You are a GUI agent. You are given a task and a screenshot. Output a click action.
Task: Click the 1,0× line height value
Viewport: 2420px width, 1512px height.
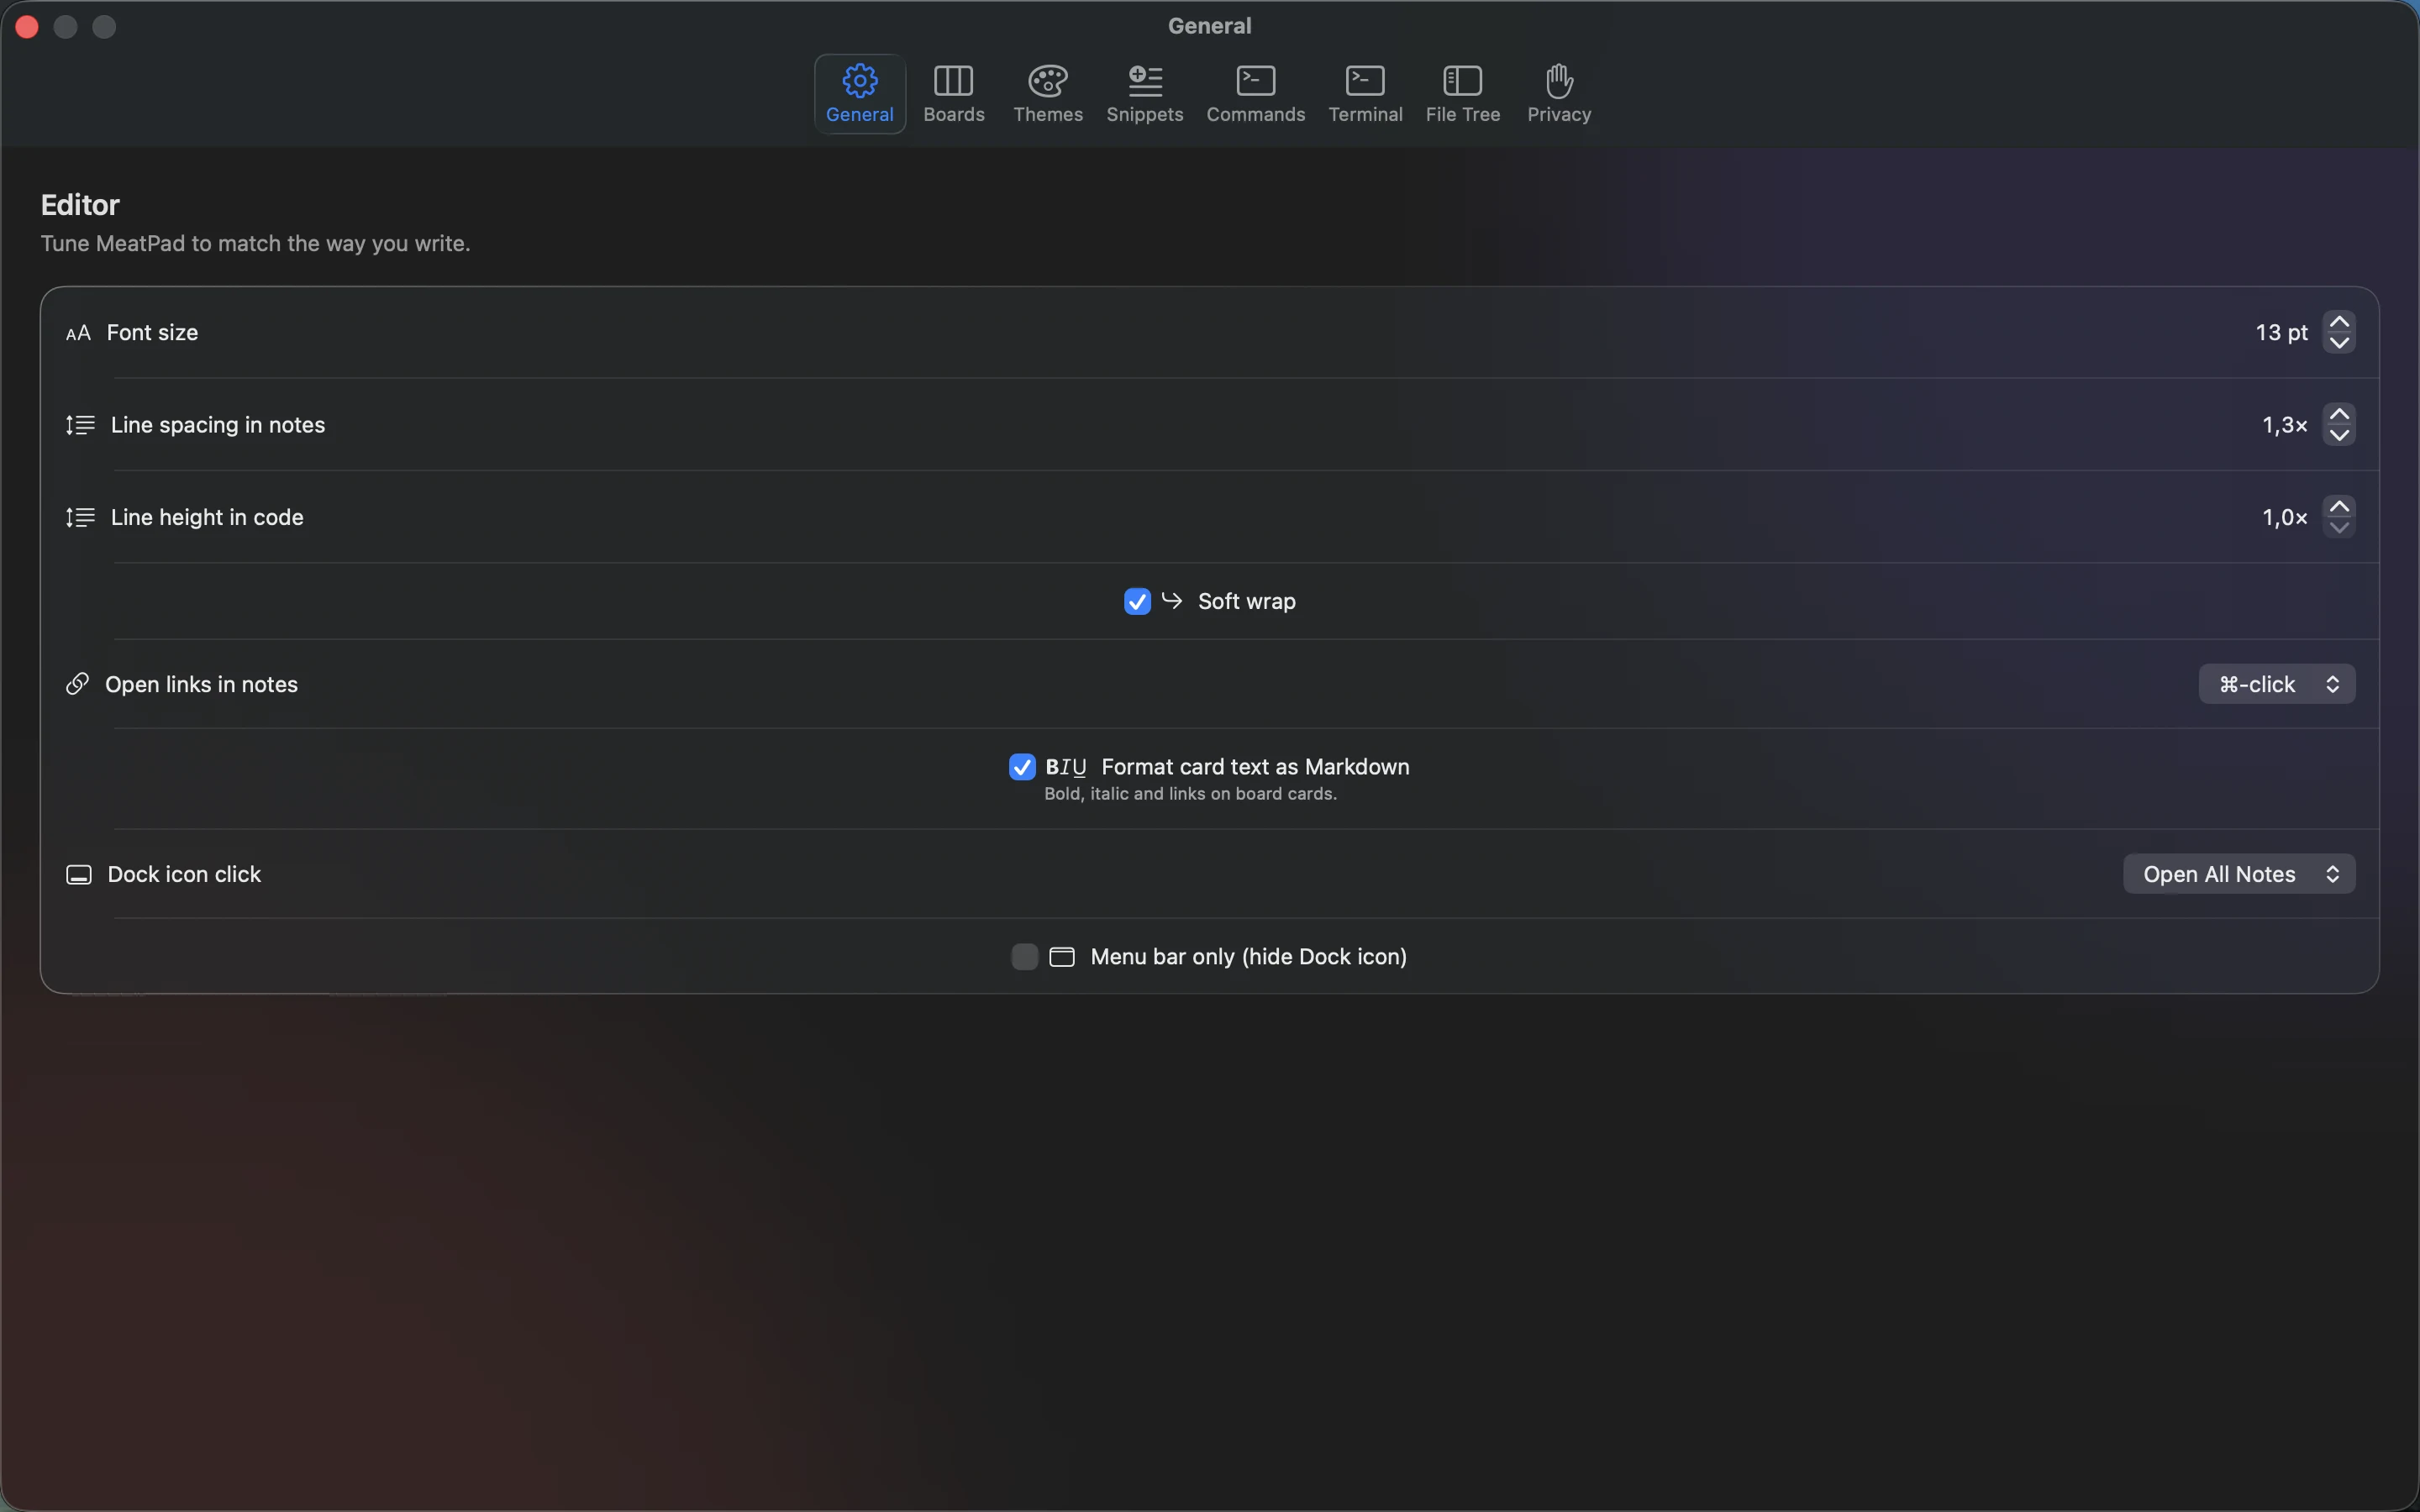(x=2284, y=517)
